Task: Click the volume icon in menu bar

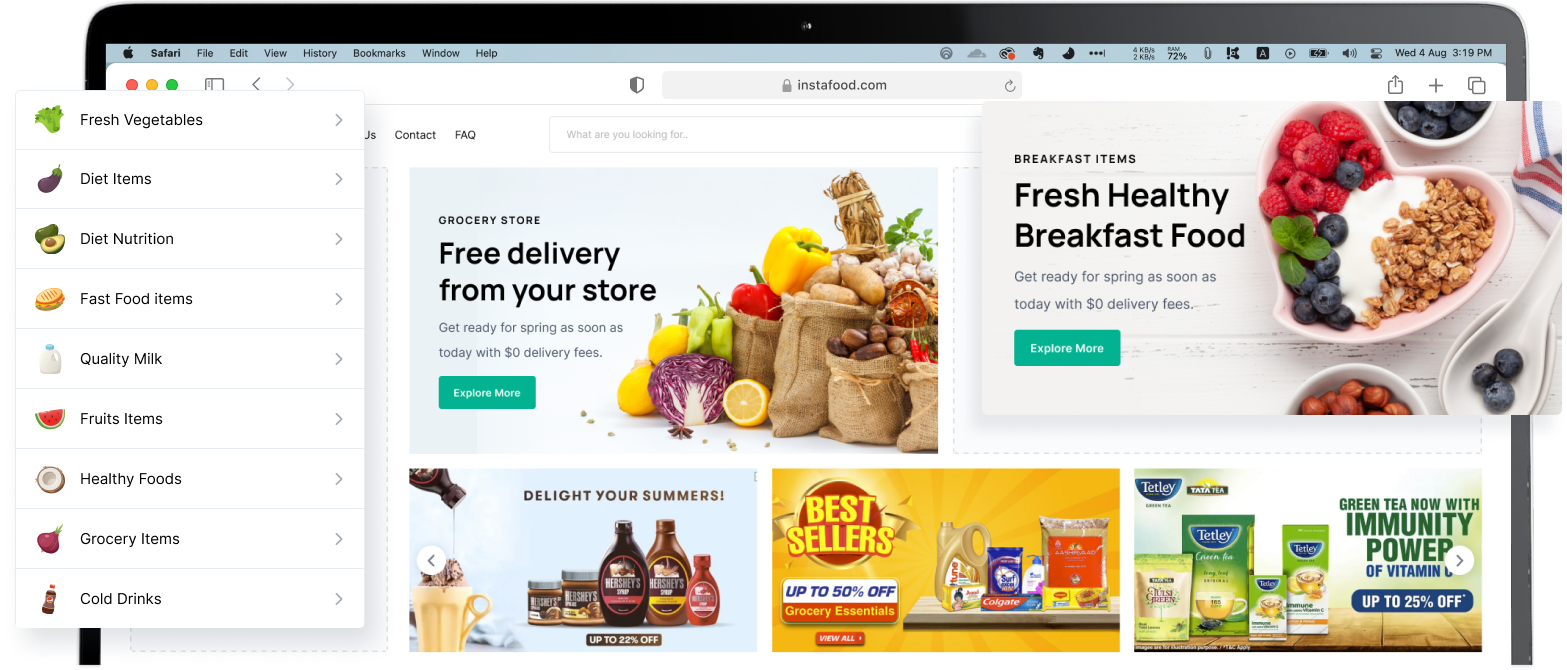Action: click(x=1350, y=53)
